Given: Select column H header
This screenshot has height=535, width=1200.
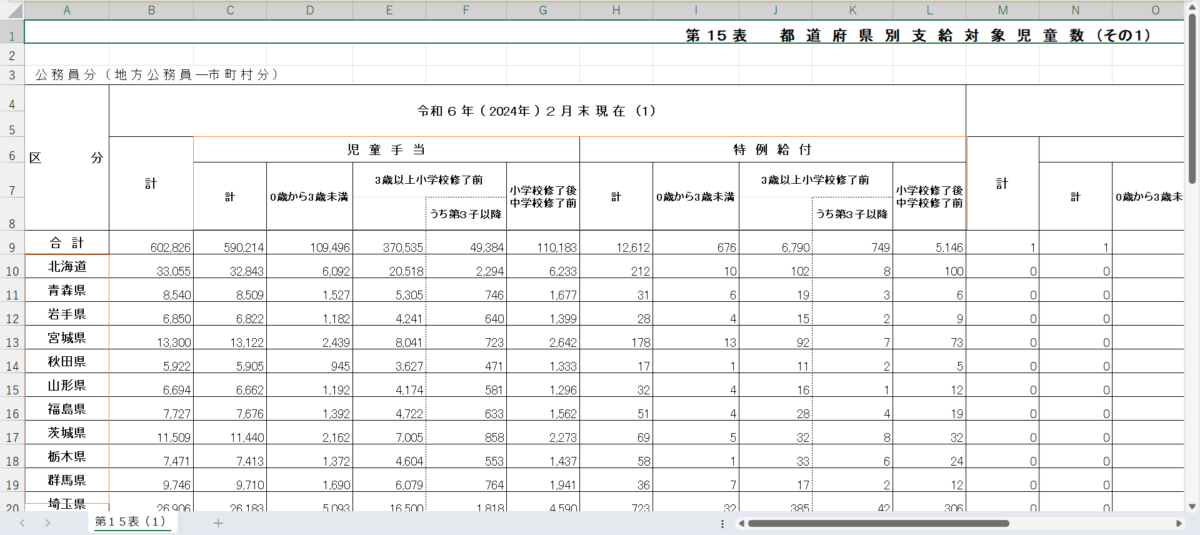Looking at the screenshot, I should click(x=616, y=10).
